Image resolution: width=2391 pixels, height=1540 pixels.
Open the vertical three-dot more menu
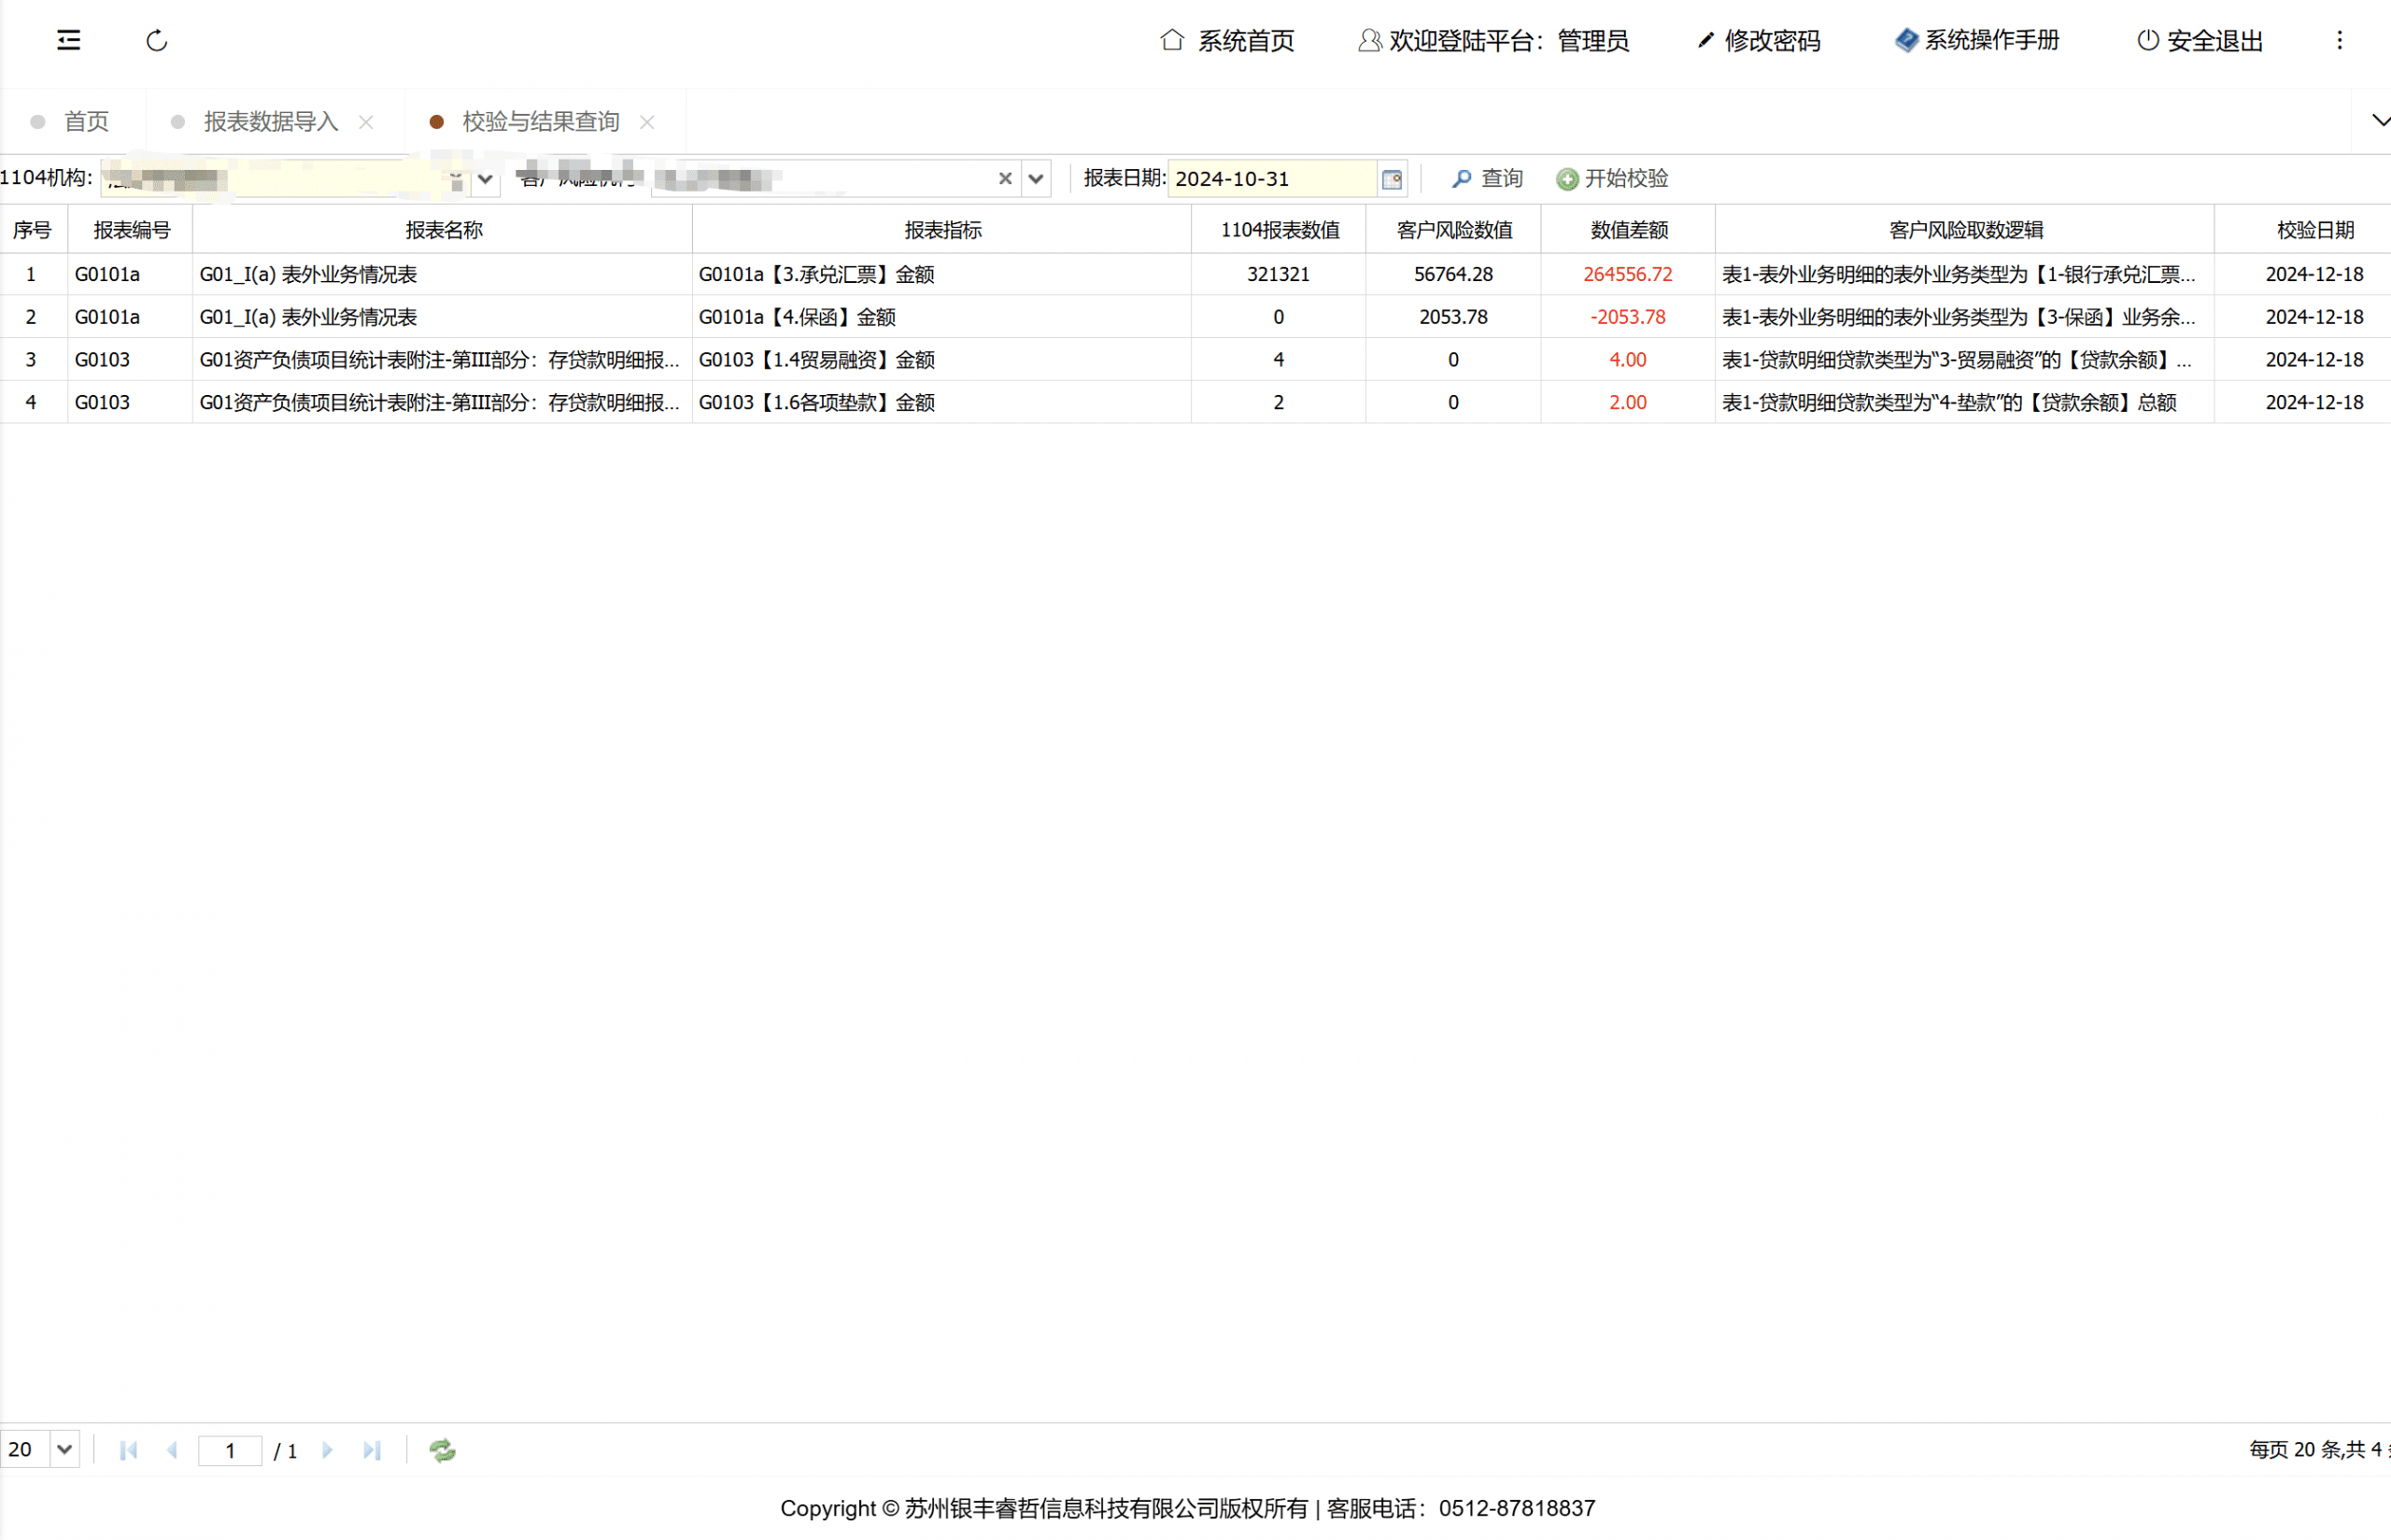coord(2339,40)
